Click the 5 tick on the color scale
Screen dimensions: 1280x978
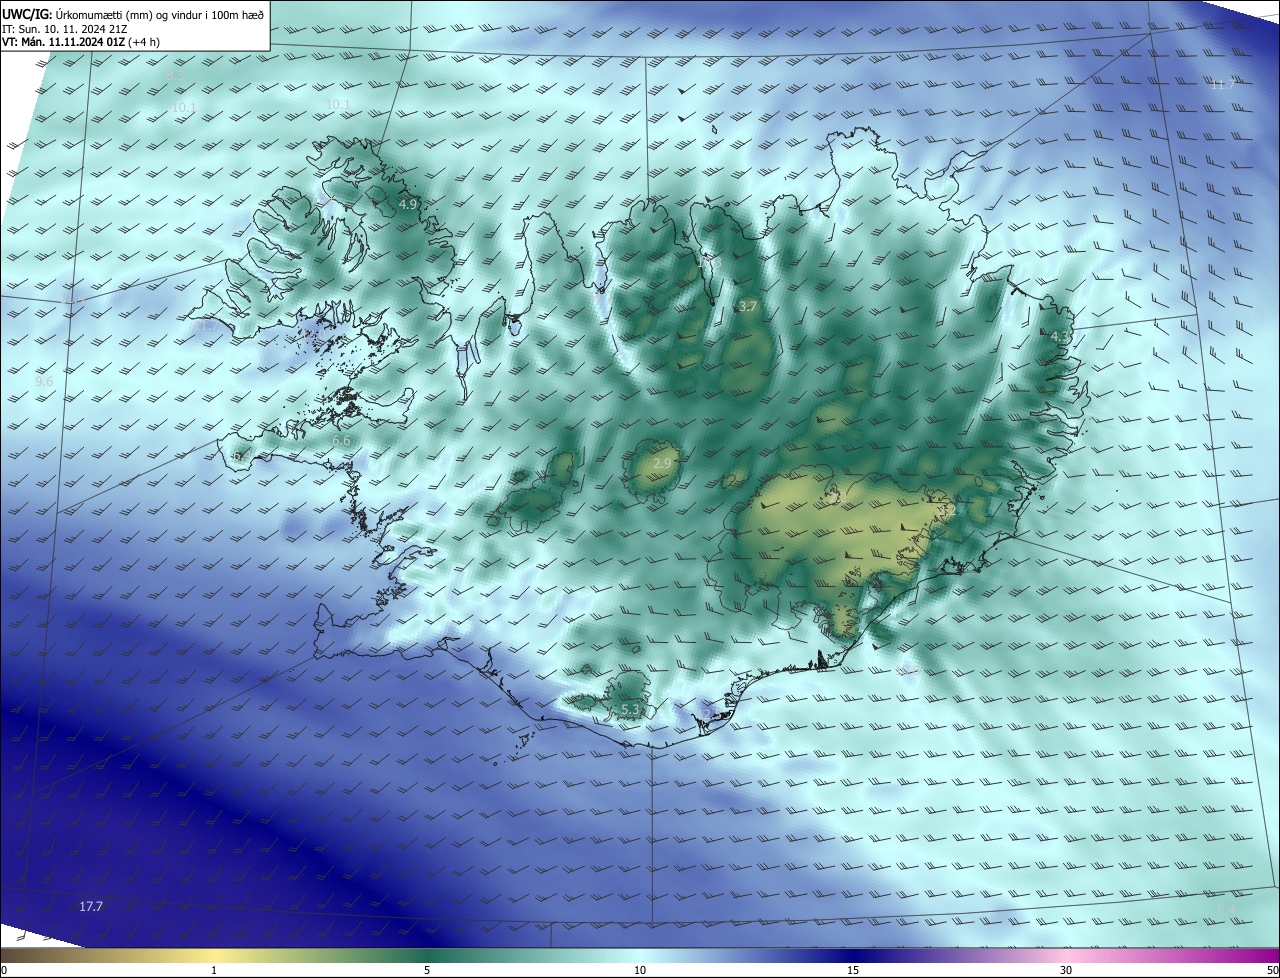tap(427, 970)
